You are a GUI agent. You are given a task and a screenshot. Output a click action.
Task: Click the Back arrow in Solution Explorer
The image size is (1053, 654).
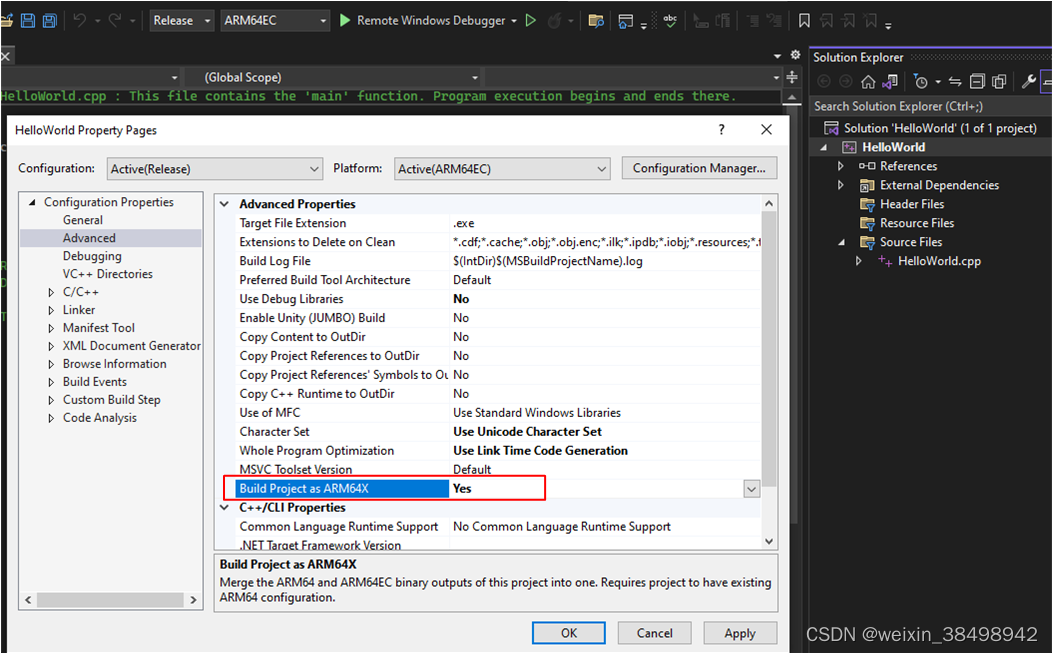coord(824,82)
